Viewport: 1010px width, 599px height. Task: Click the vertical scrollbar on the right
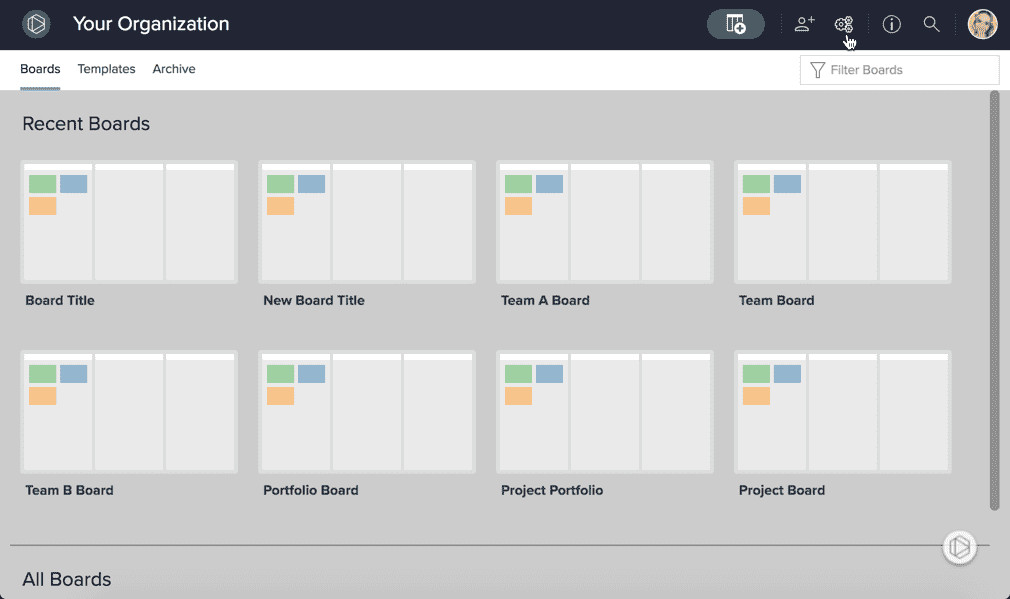[994, 300]
